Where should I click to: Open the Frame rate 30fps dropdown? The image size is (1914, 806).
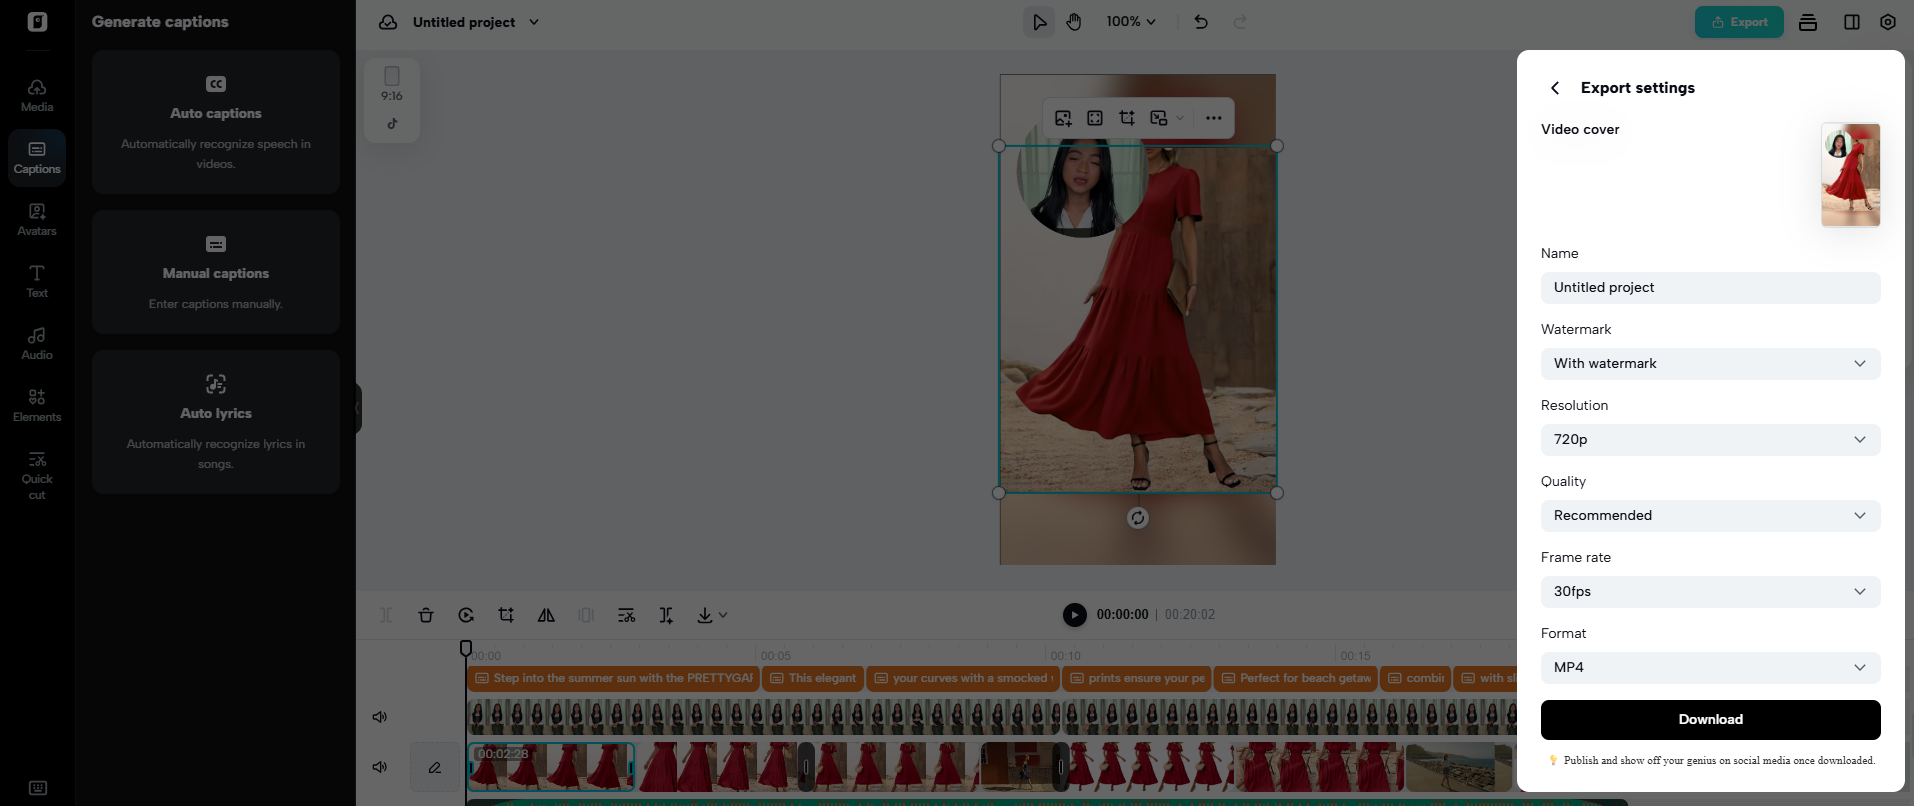(x=1709, y=592)
